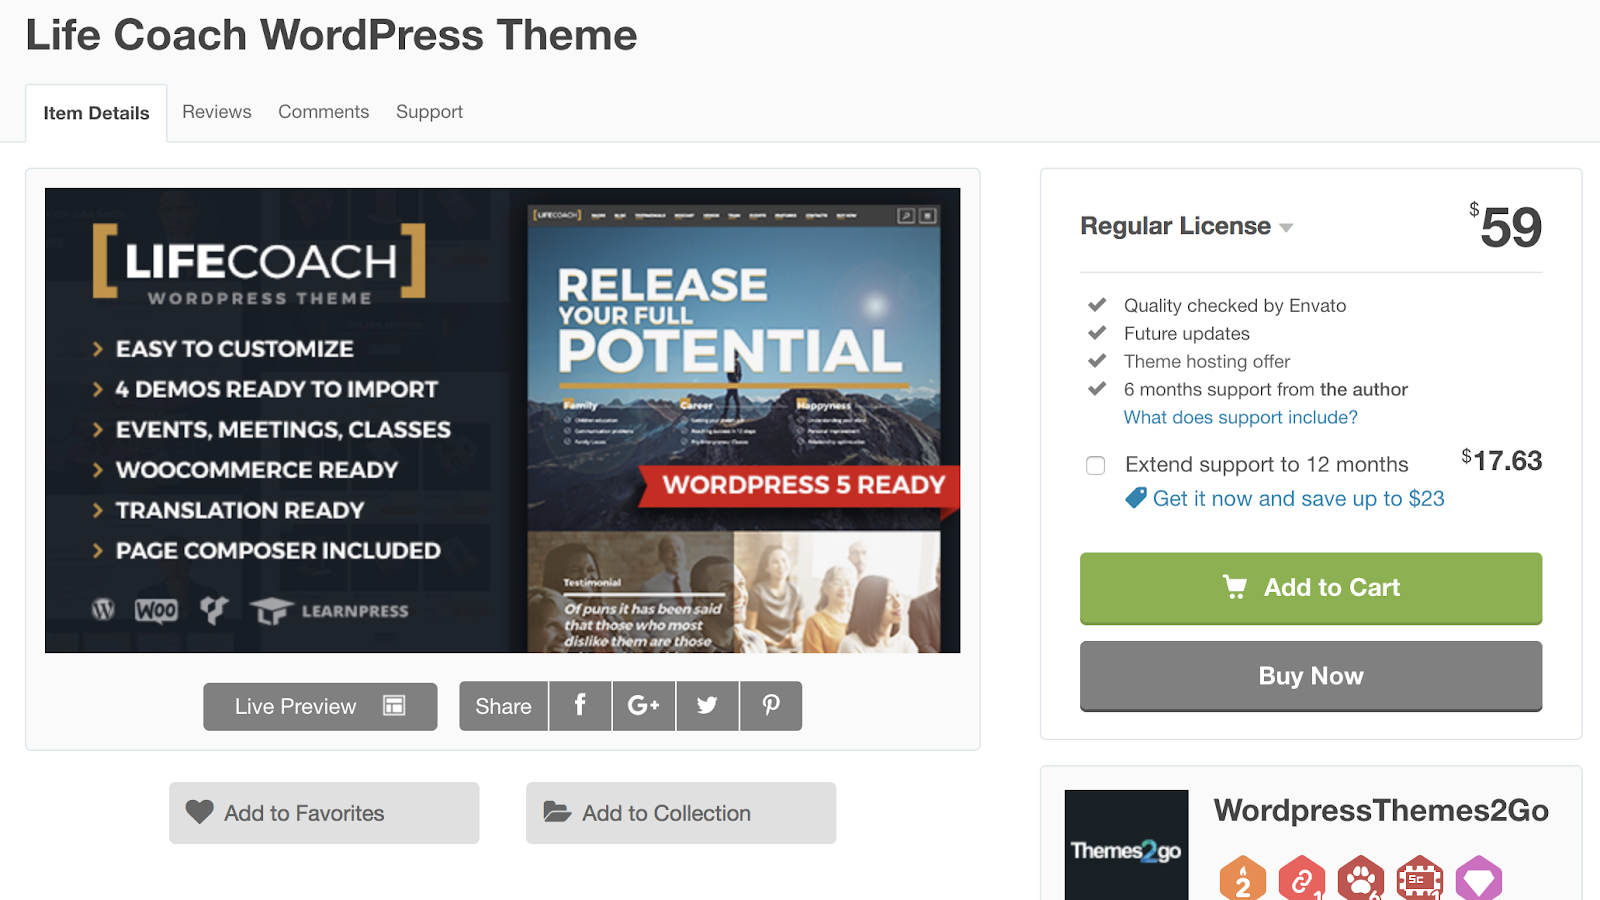
Task: Open the Comments tab
Action: click(324, 112)
